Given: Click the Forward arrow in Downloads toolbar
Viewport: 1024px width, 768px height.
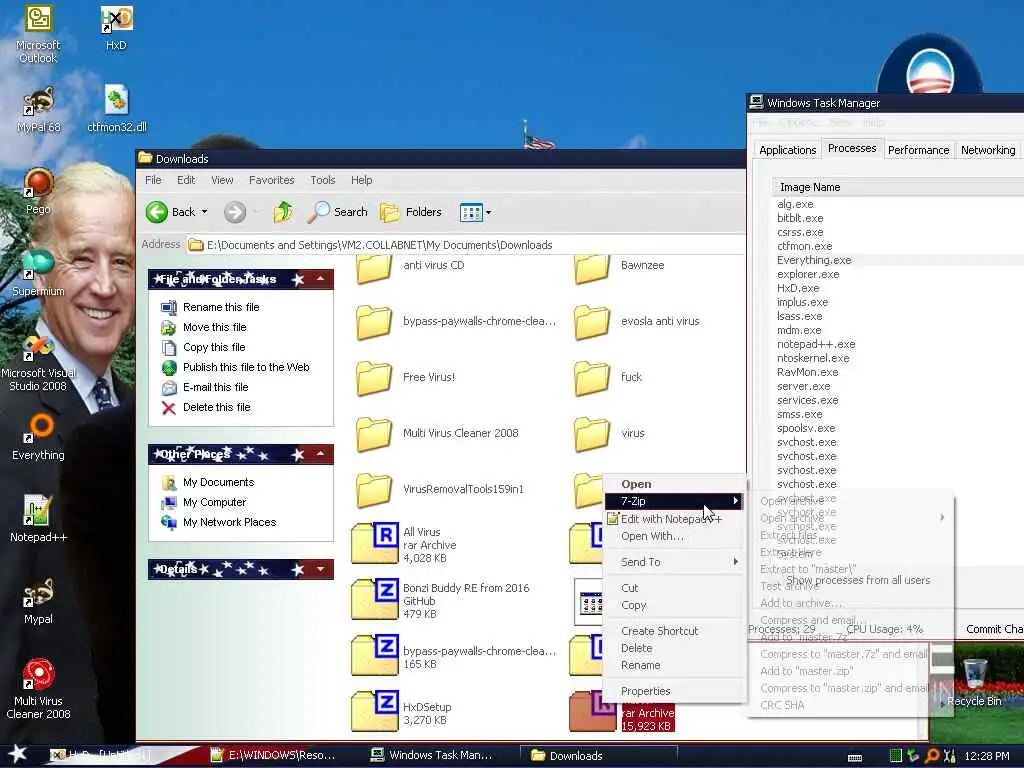Looking at the screenshot, I should tap(235, 212).
